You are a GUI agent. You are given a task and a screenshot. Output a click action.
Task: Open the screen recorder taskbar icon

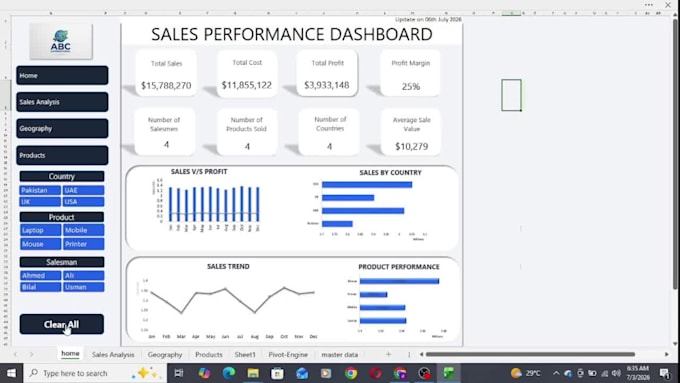click(x=424, y=373)
